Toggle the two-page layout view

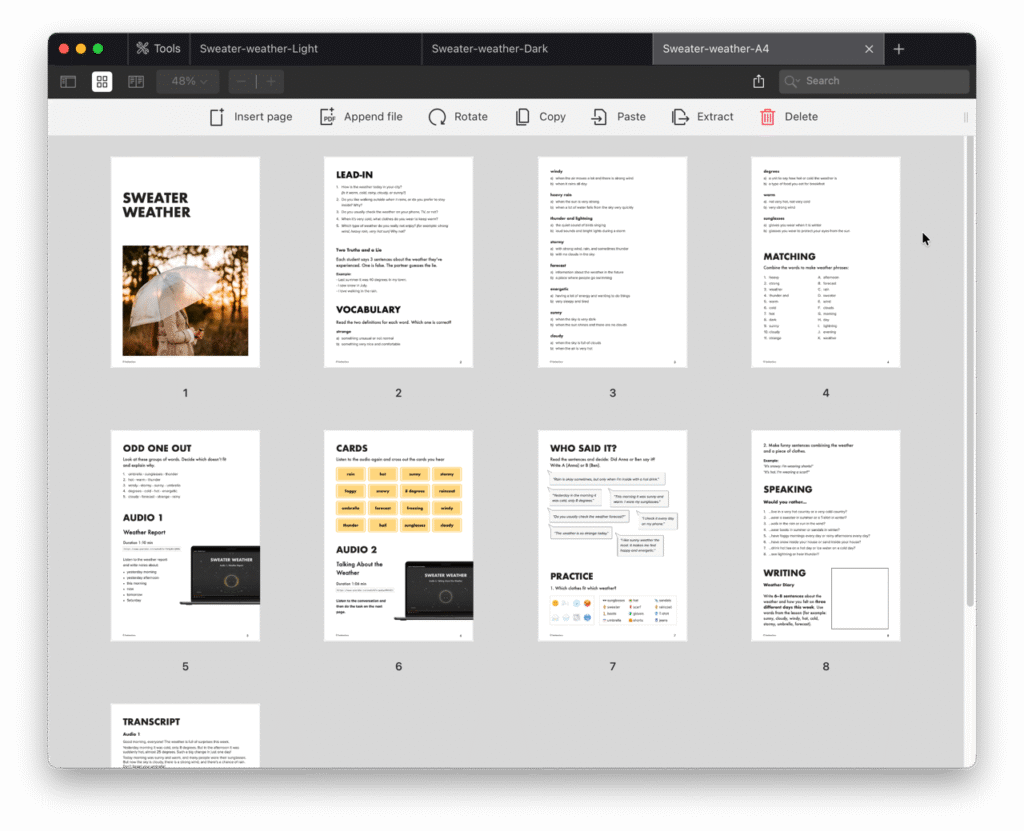(x=136, y=81)
